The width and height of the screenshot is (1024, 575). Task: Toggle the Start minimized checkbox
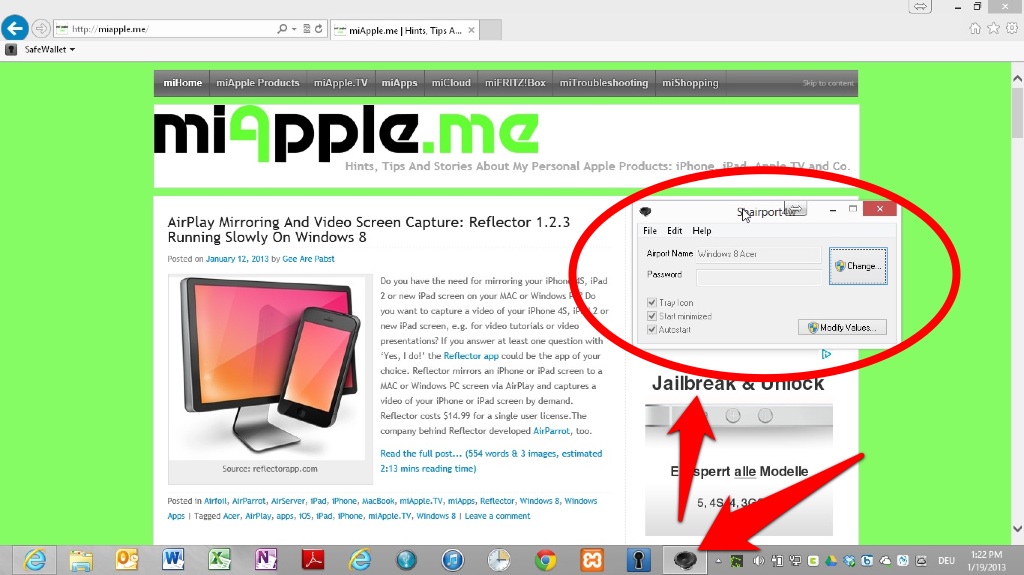click(x=653, y=316)
